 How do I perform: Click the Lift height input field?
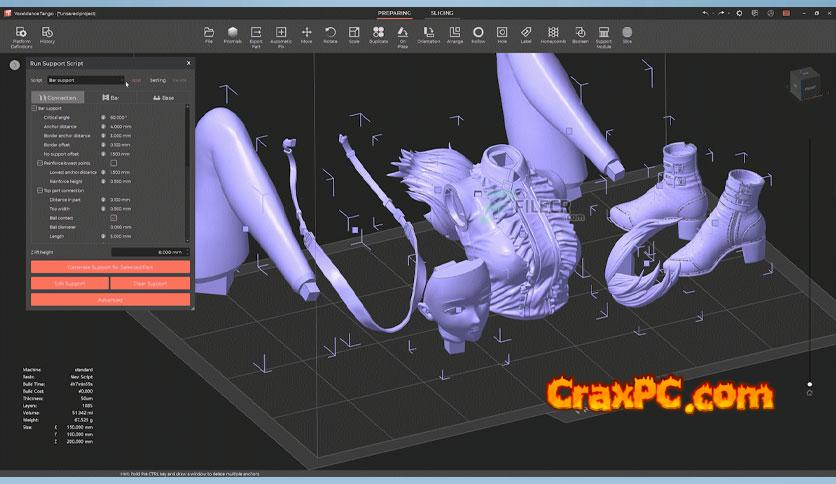click(x=148, y=252)
